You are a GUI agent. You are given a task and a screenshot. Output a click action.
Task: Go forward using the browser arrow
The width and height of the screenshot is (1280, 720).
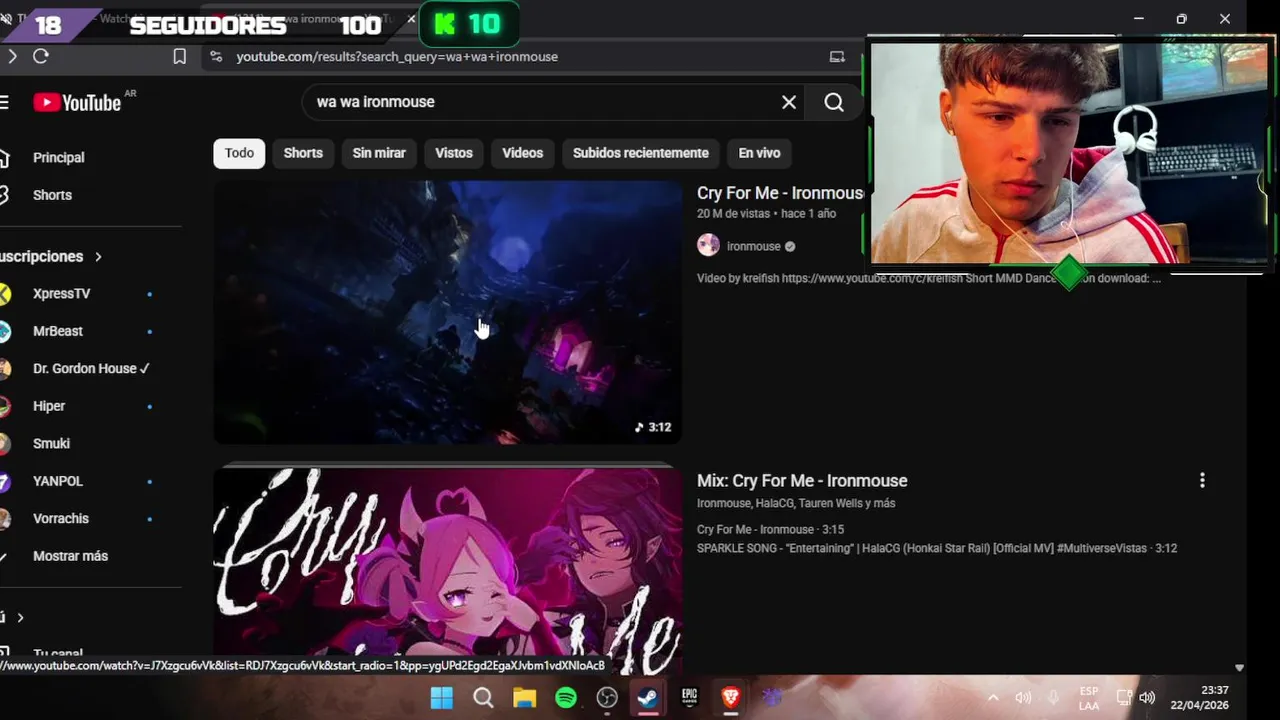tap(12, 56)
